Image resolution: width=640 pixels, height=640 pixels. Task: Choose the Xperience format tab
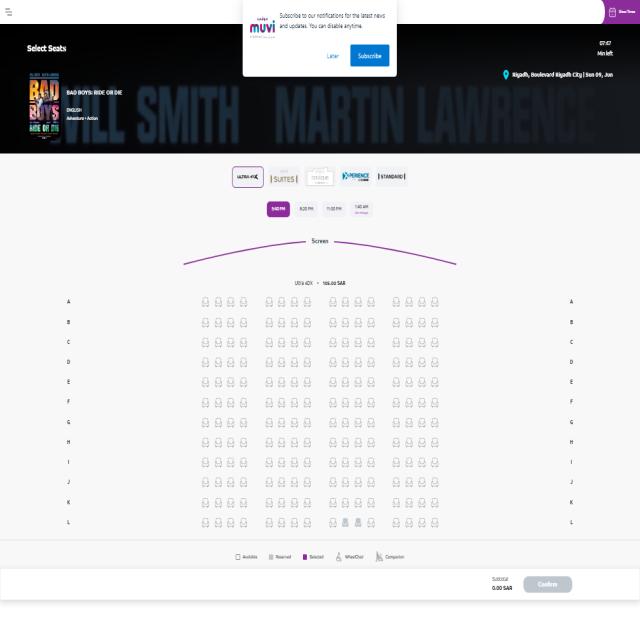click(356, 177)
